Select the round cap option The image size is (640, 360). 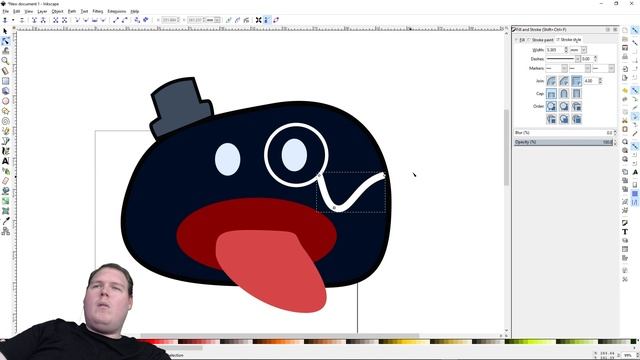(564, 93)
